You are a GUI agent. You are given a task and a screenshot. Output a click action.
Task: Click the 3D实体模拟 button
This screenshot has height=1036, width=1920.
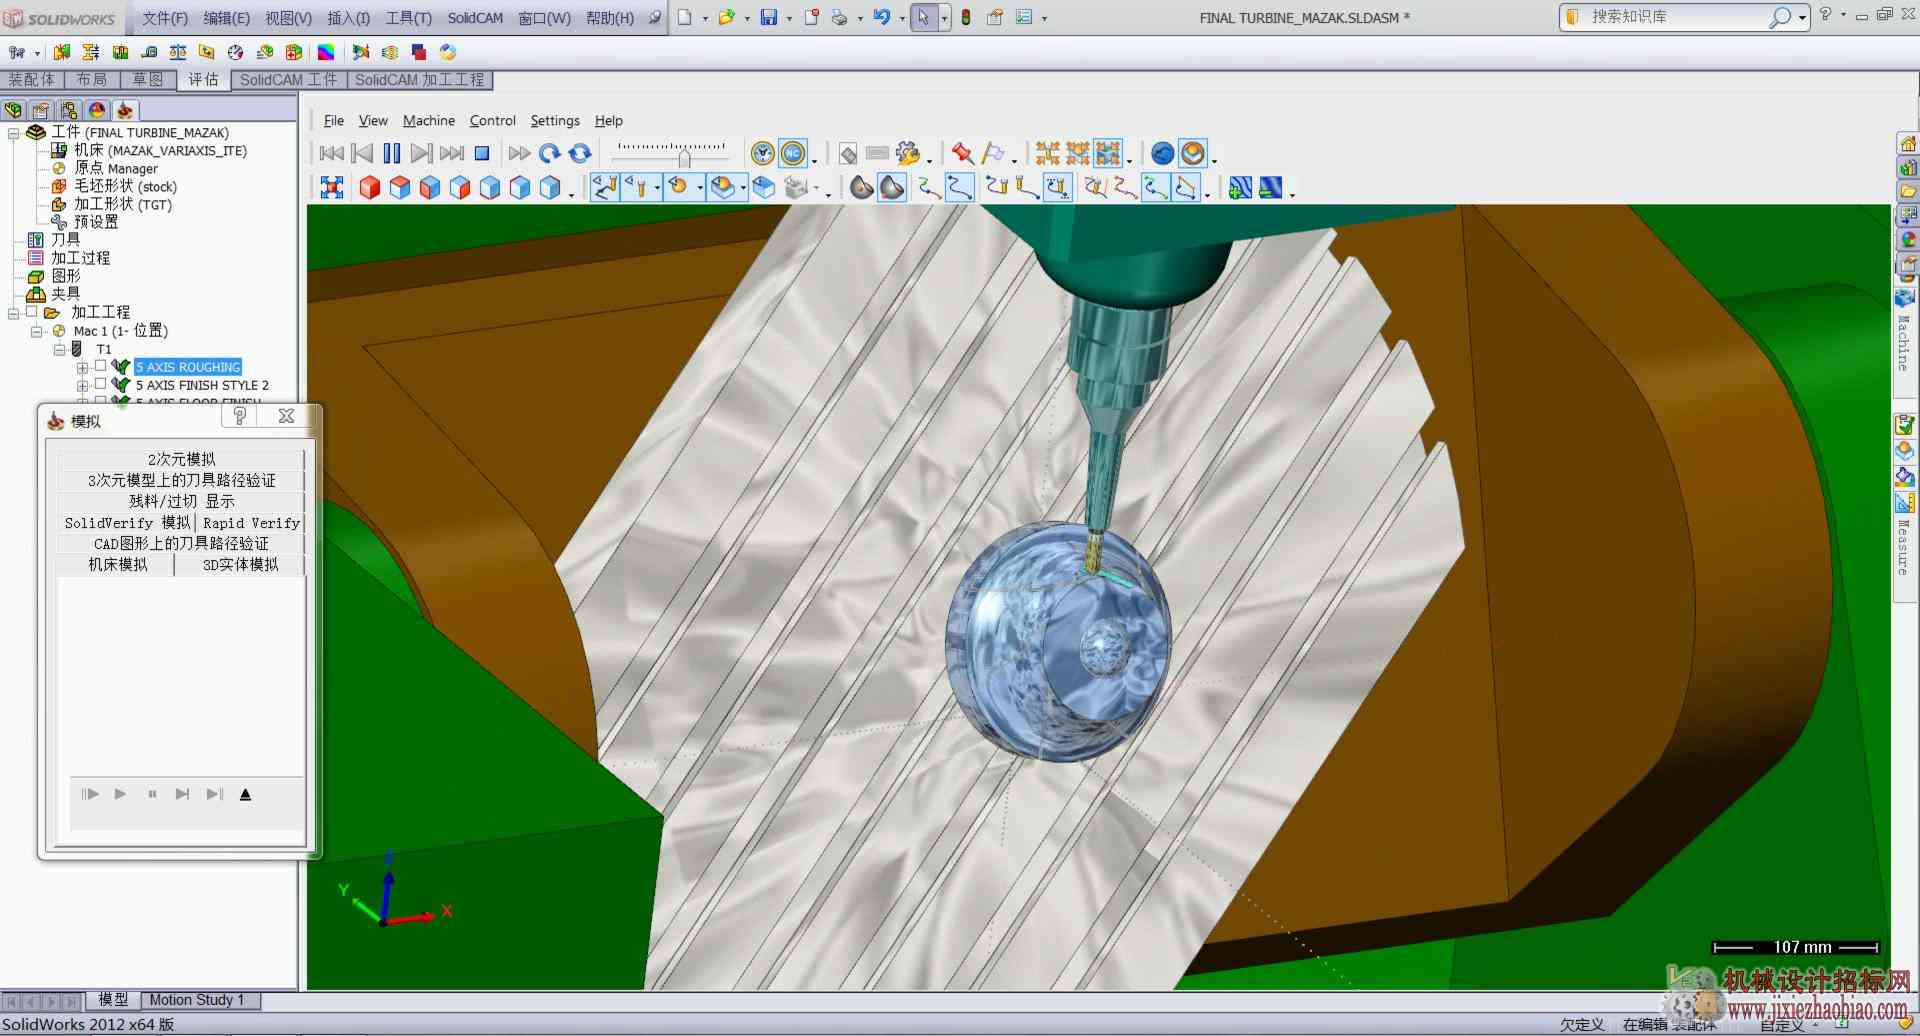pyautogui.click(x=240, y=565)
